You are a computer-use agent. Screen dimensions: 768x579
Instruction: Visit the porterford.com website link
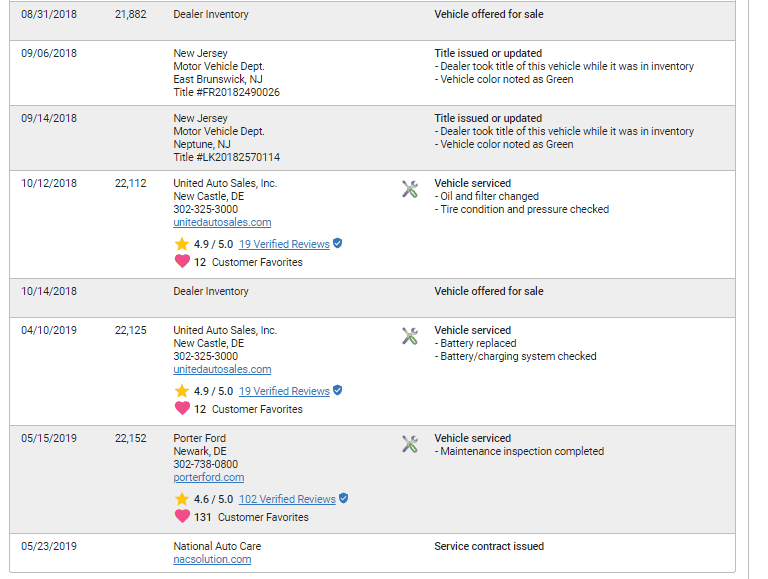209,478
